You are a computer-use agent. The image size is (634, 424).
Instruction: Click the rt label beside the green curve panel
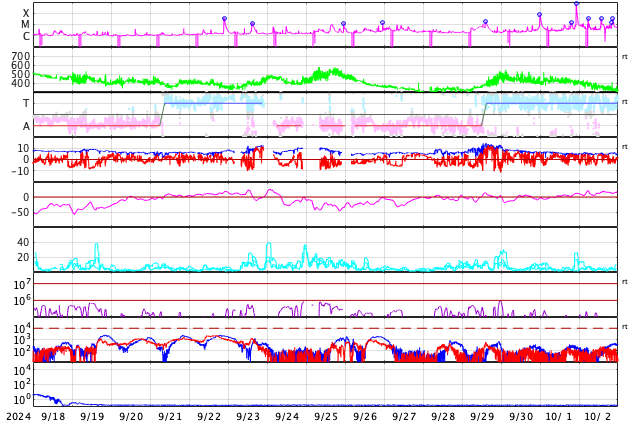[x=625, y=57]
